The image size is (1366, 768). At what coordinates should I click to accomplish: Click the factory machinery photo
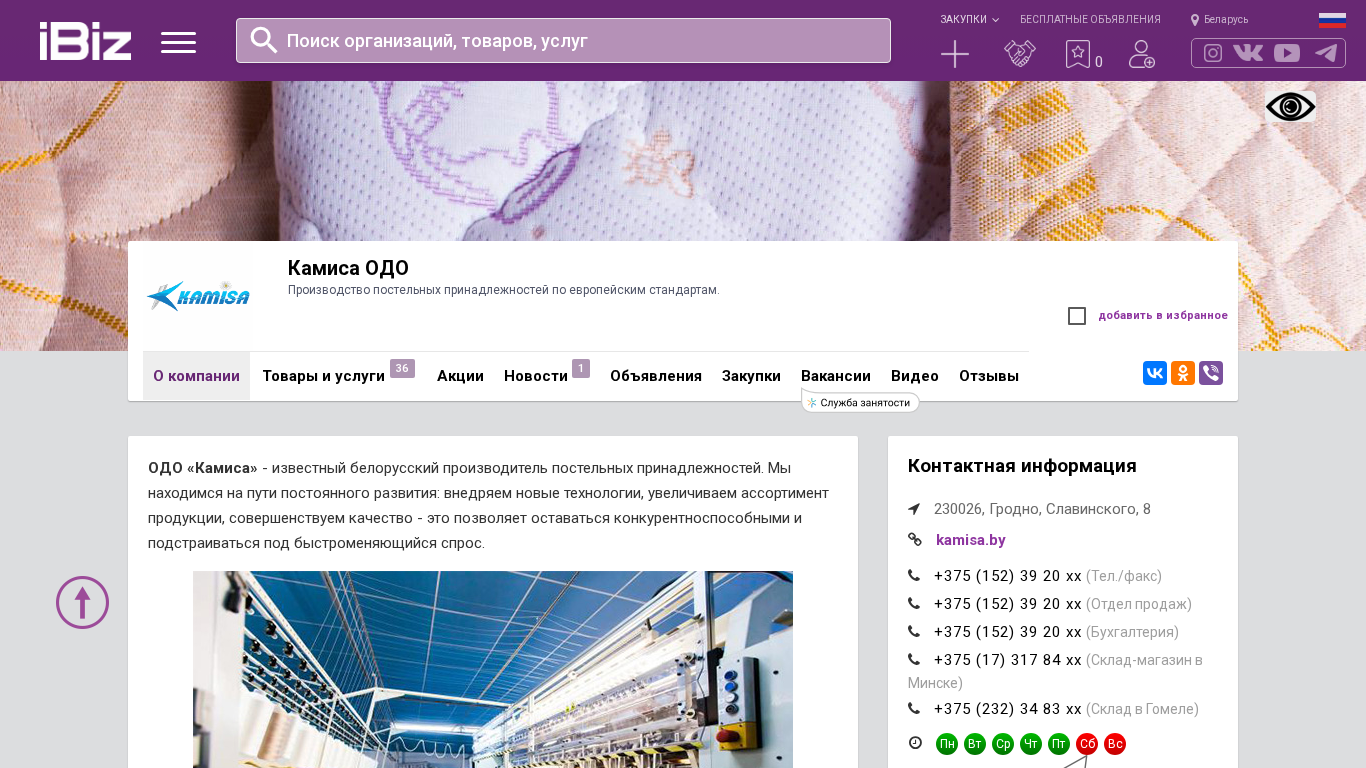493,669
